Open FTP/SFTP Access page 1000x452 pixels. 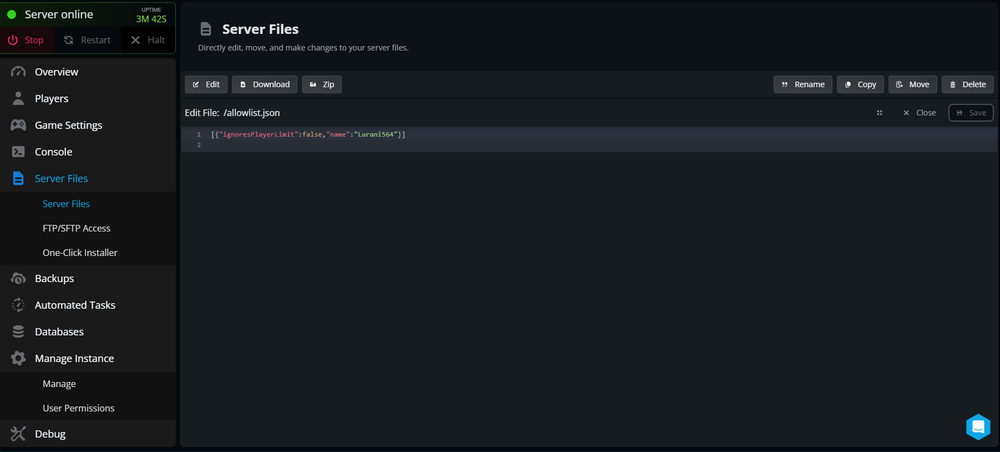(x=76, y=228)
